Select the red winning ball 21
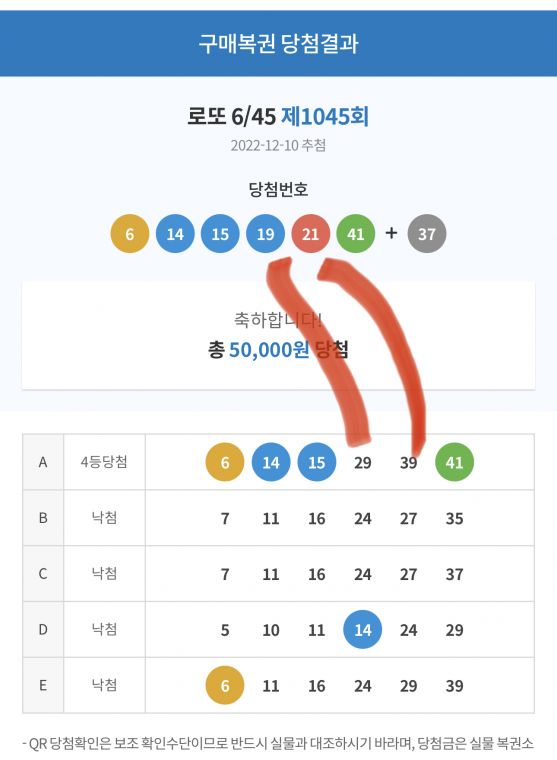The width and height of the screenshot is (557, 760). [x=310, y=234]
